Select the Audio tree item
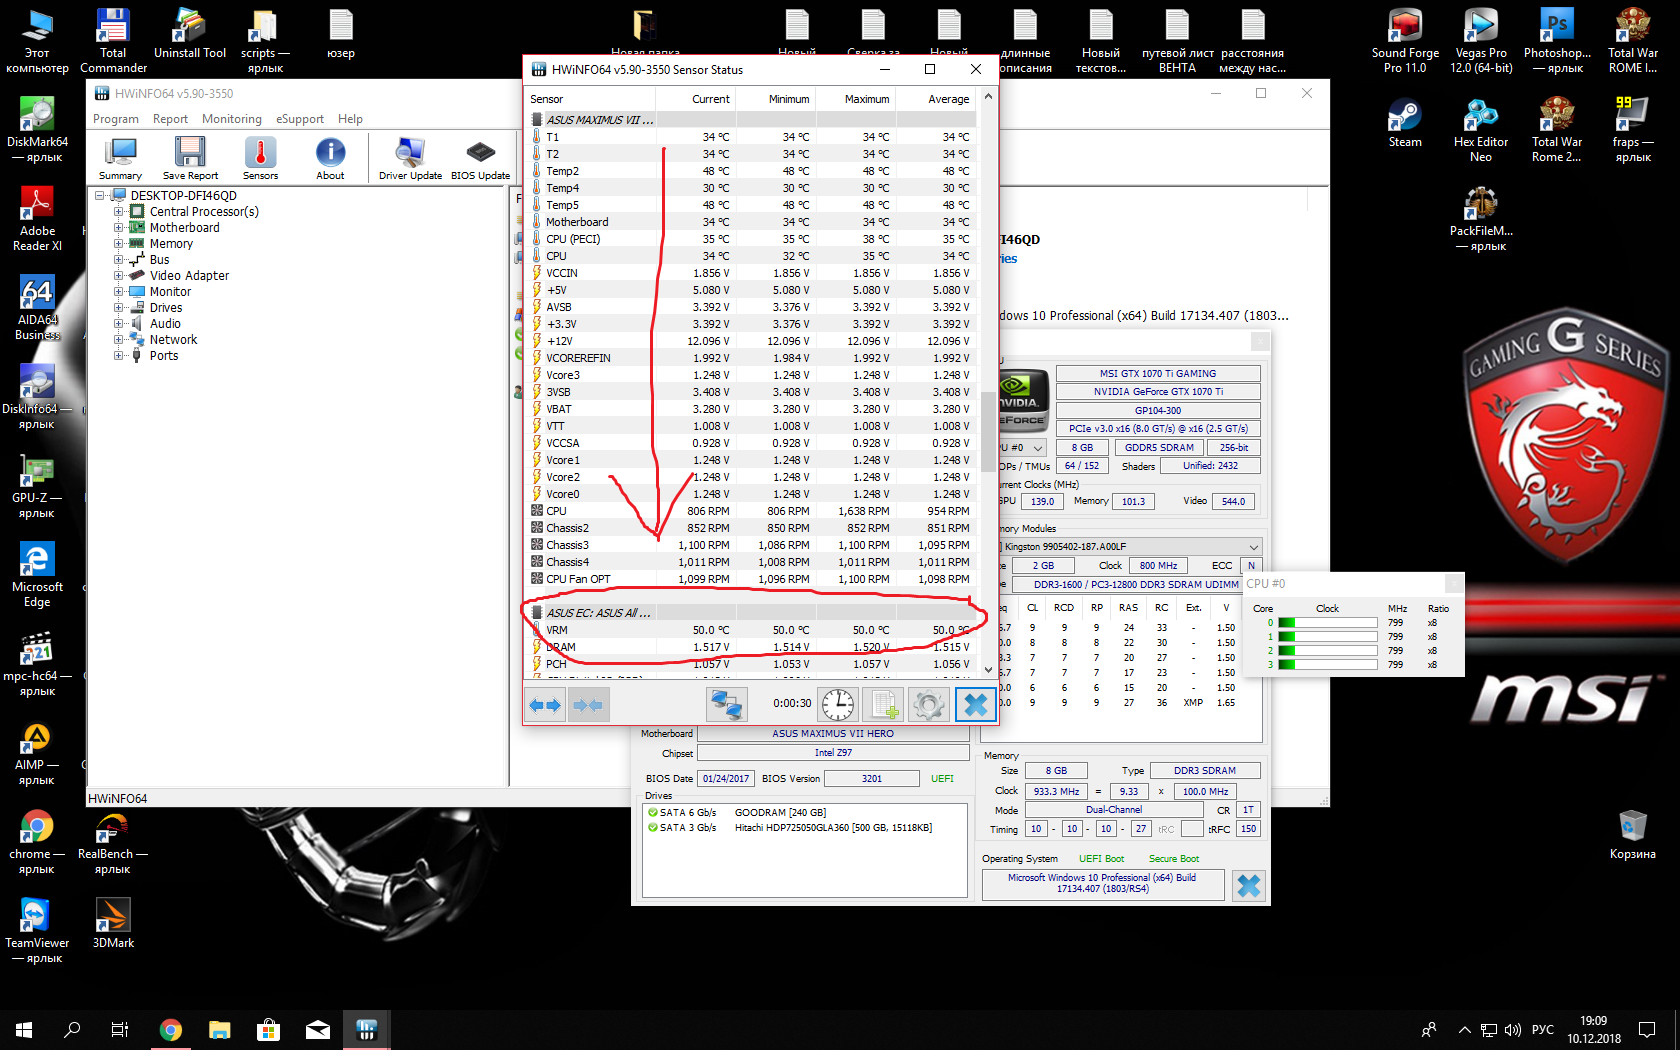 click(165, 324)
